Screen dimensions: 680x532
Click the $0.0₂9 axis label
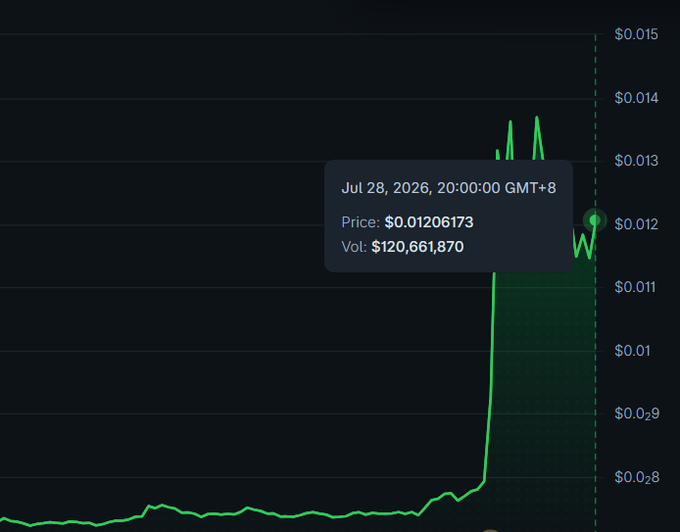point(637,414)
